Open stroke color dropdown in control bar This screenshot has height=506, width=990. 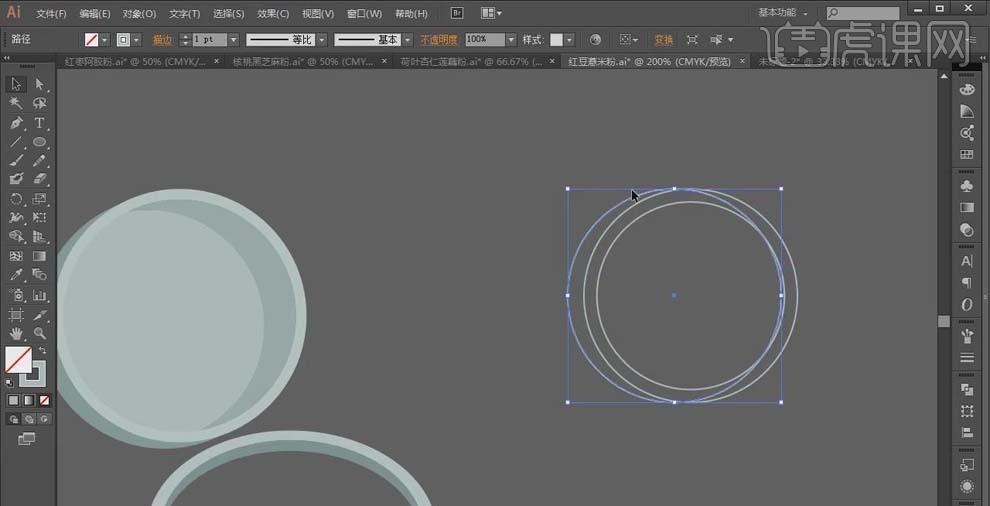click(136, 40)
